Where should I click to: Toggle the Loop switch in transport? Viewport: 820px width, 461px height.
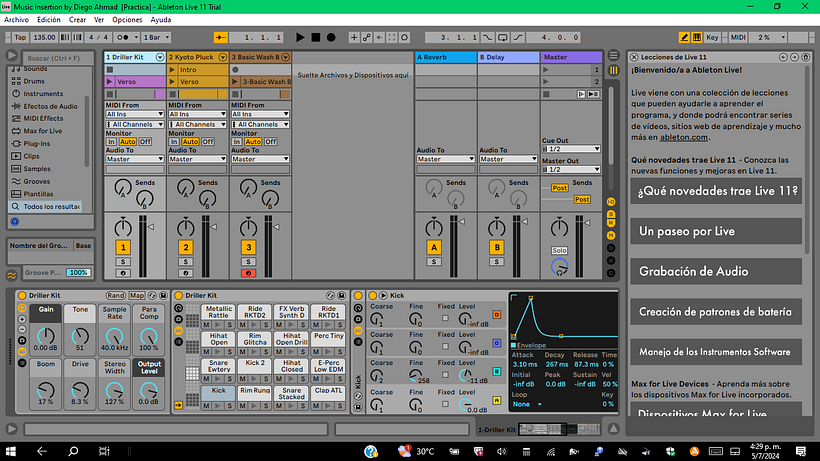click(503, 37)
